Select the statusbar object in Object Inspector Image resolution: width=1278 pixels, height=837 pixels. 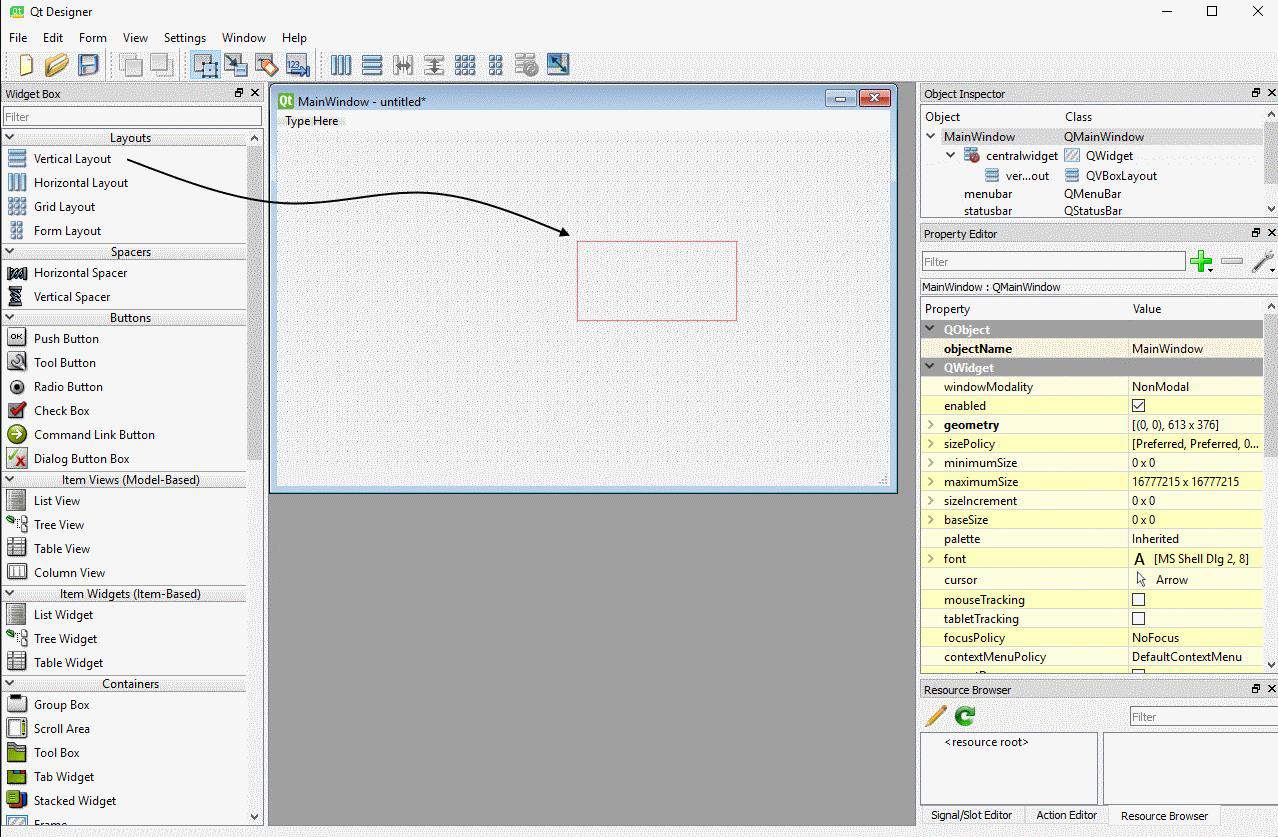tap(987, 211)
